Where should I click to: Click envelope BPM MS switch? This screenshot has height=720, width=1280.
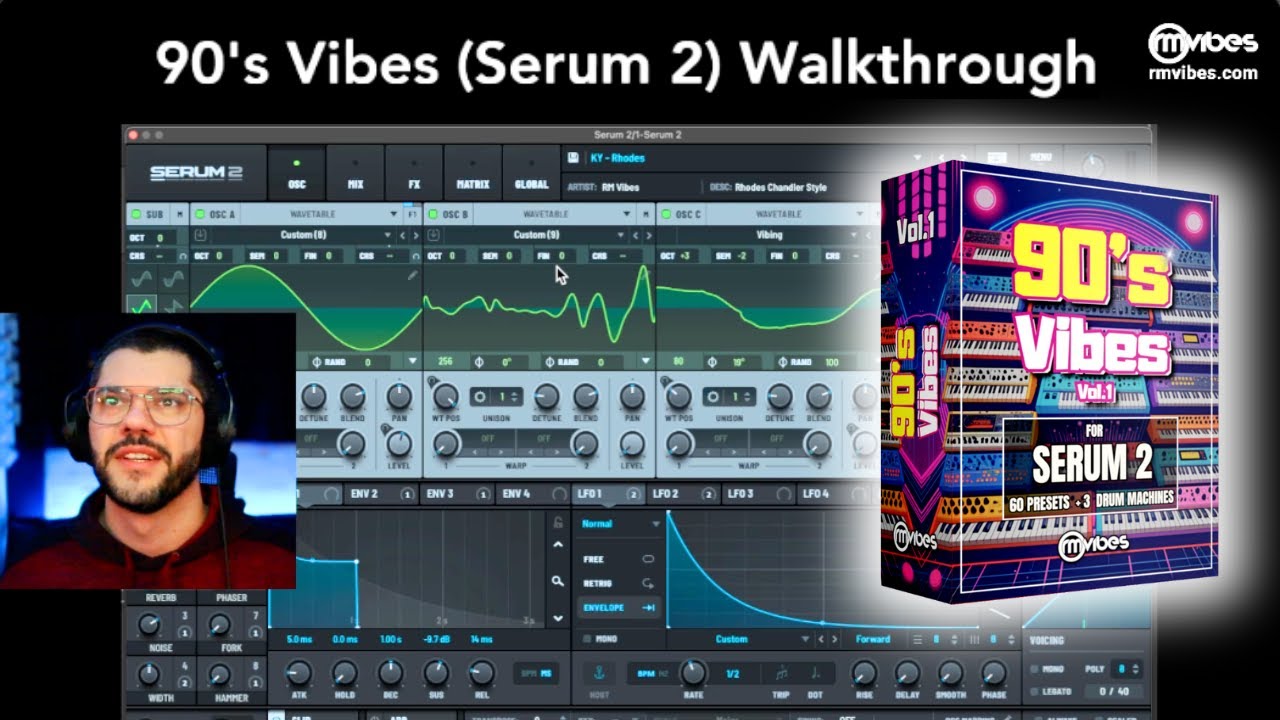[x=534, y=673]
